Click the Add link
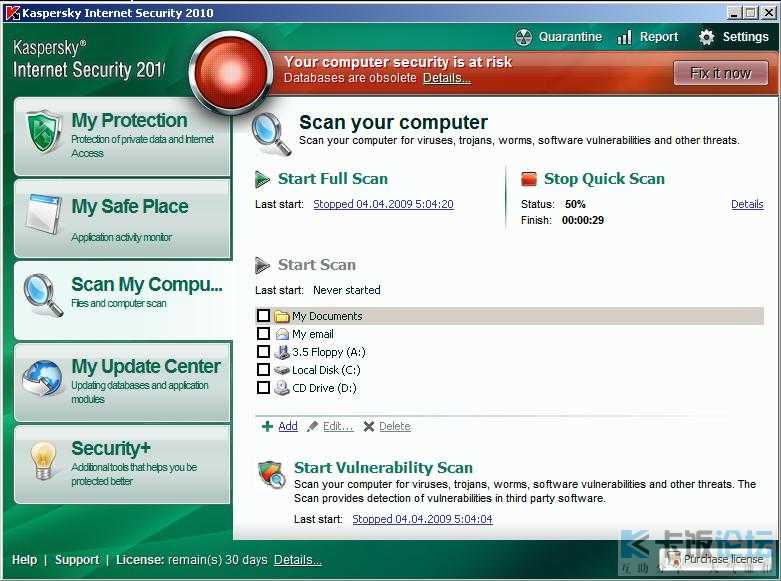Screen dimensions: 781x581 click(288, 427)
